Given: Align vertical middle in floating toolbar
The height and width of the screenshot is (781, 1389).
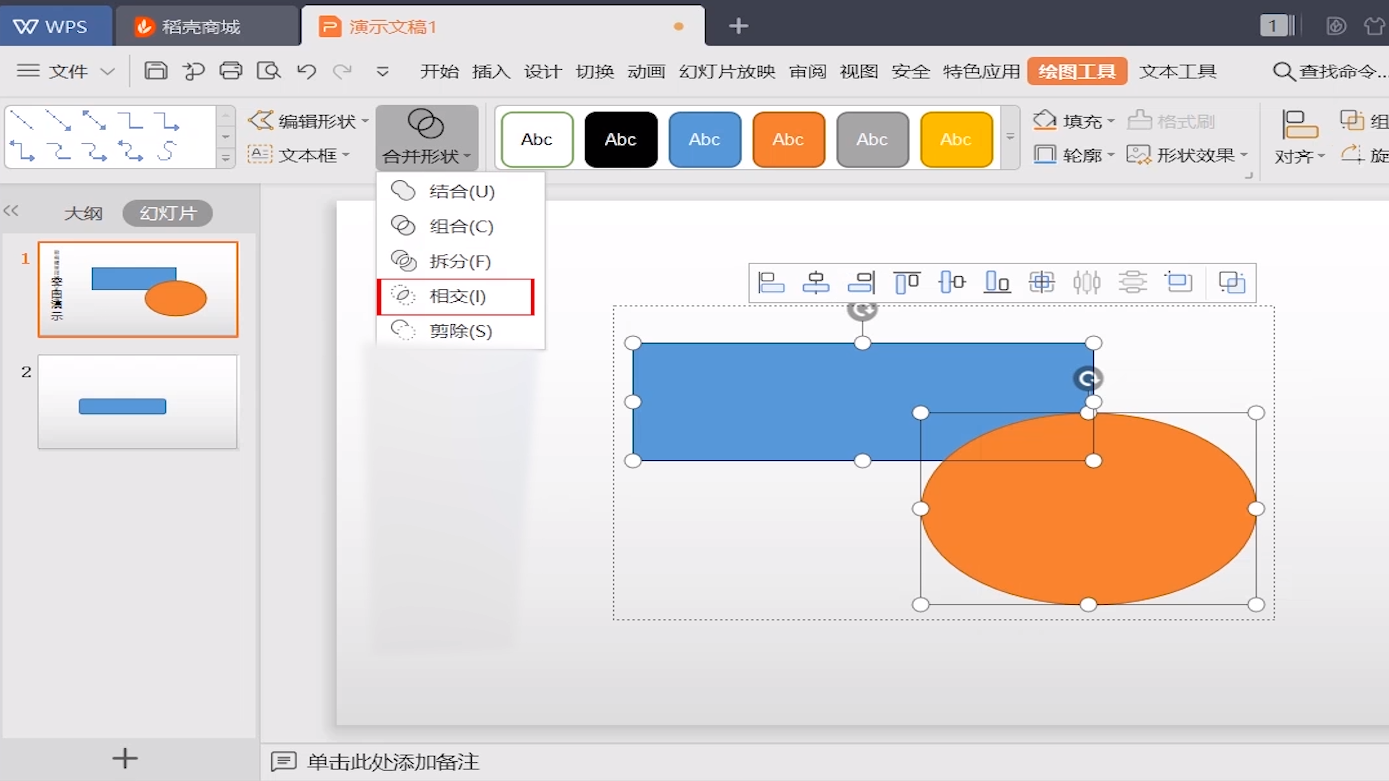Looking at the screenshot, I should [x=952, y=283].
